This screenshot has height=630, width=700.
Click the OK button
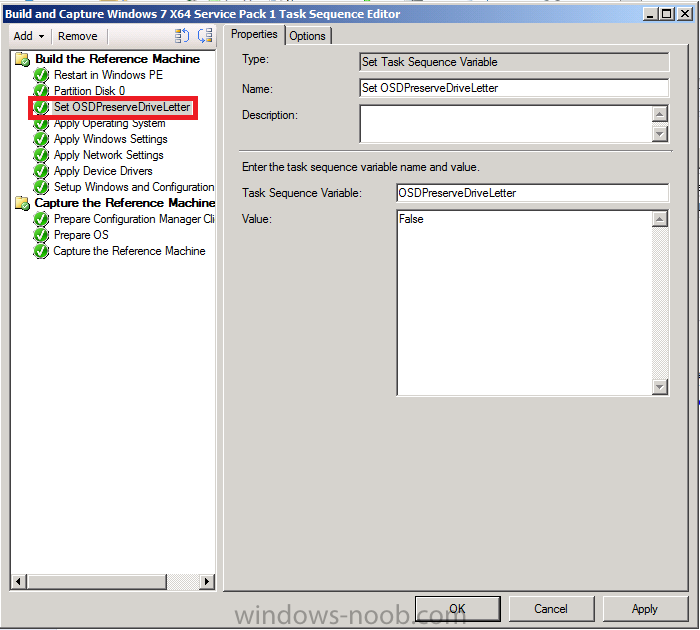coord(458,609)
